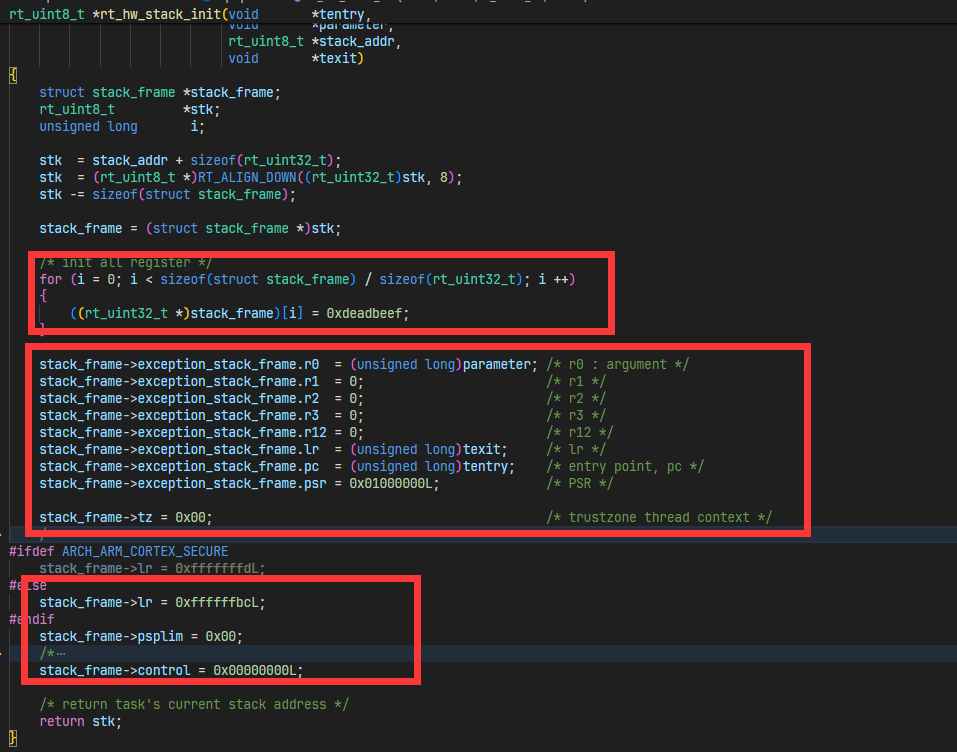Click the 'for' loop keyword
This screenshot has width=957, height=752.
click(x=51, y=279)
